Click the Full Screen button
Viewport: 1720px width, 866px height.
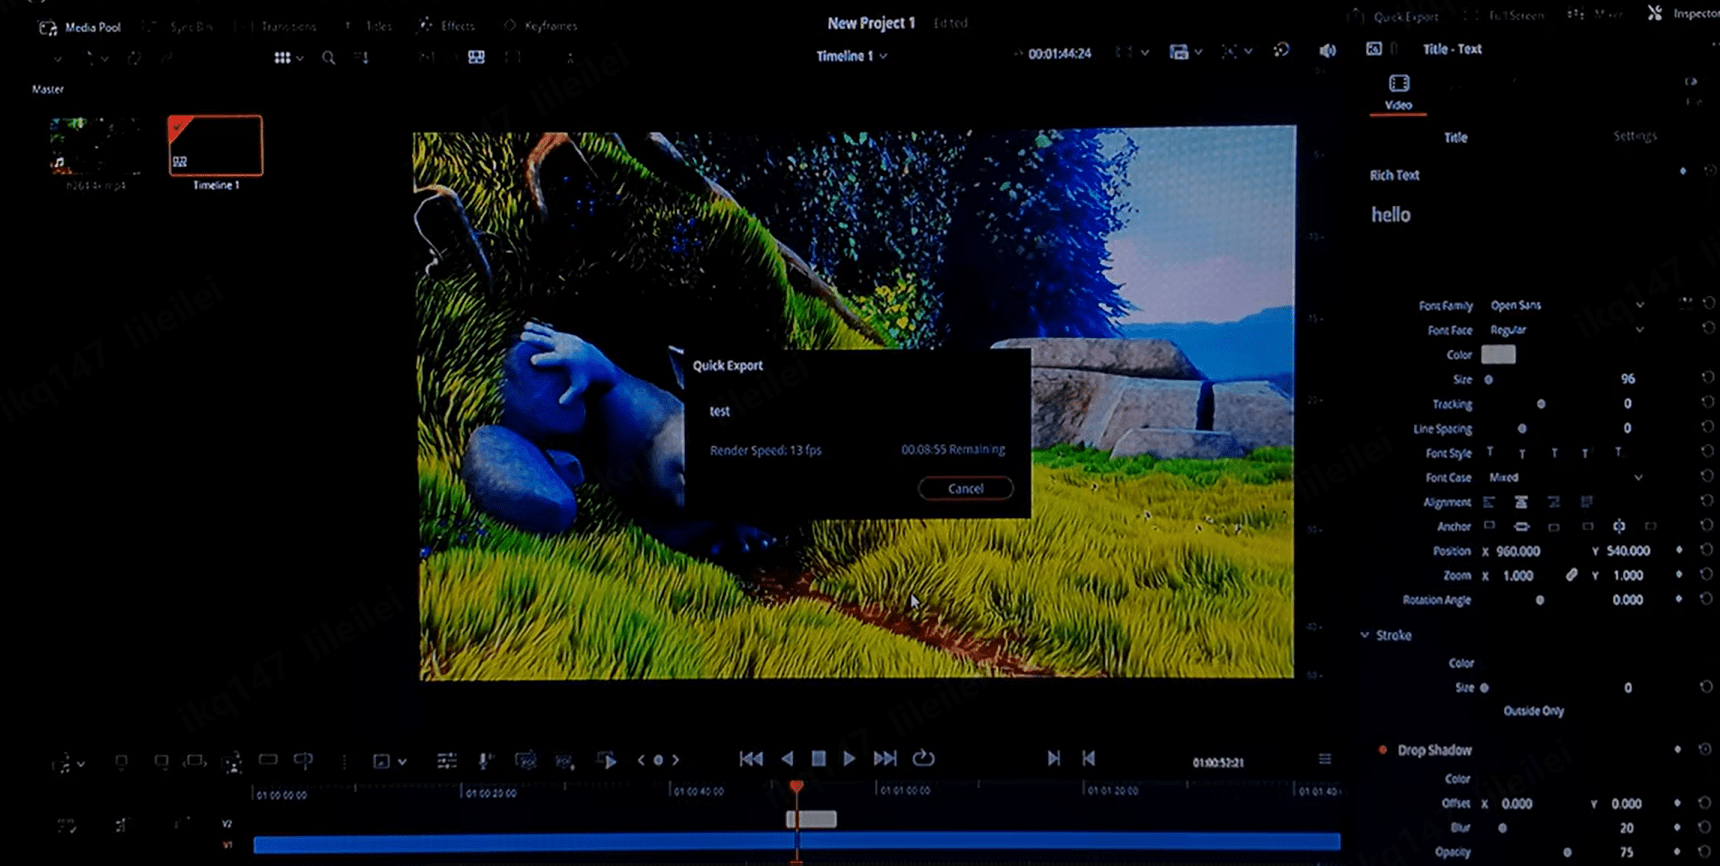[1505, 16]
